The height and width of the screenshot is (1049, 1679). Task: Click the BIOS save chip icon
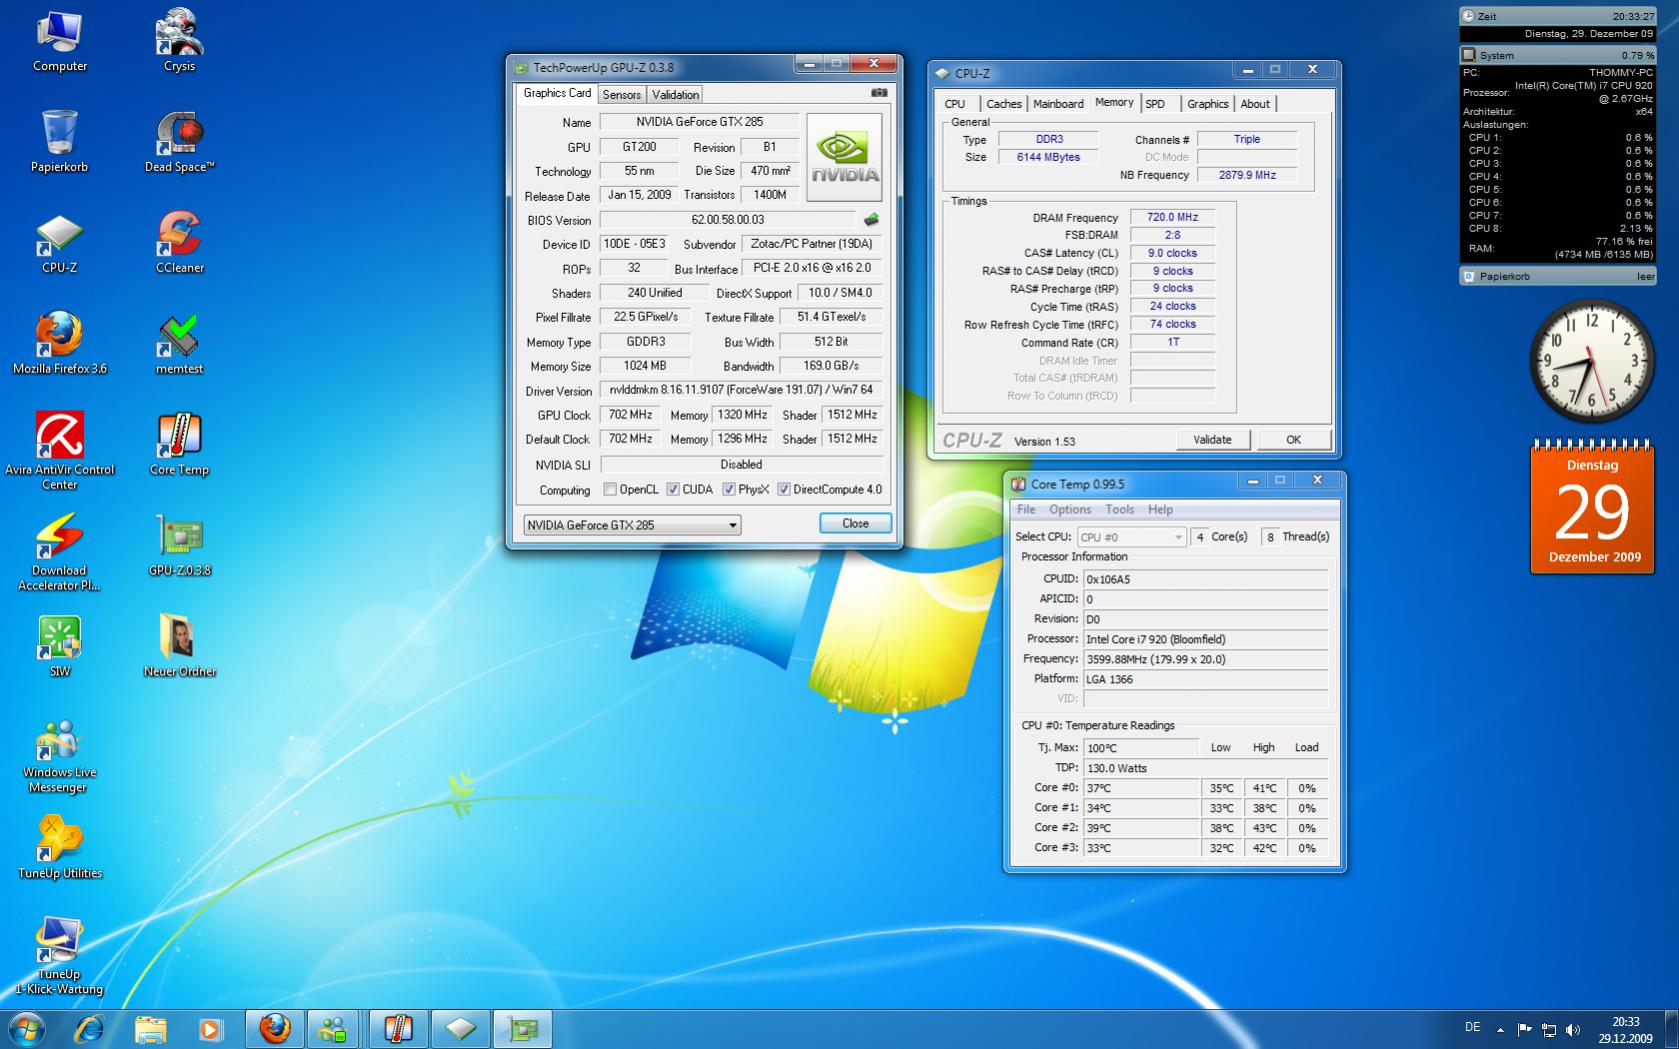pos(871,220)
